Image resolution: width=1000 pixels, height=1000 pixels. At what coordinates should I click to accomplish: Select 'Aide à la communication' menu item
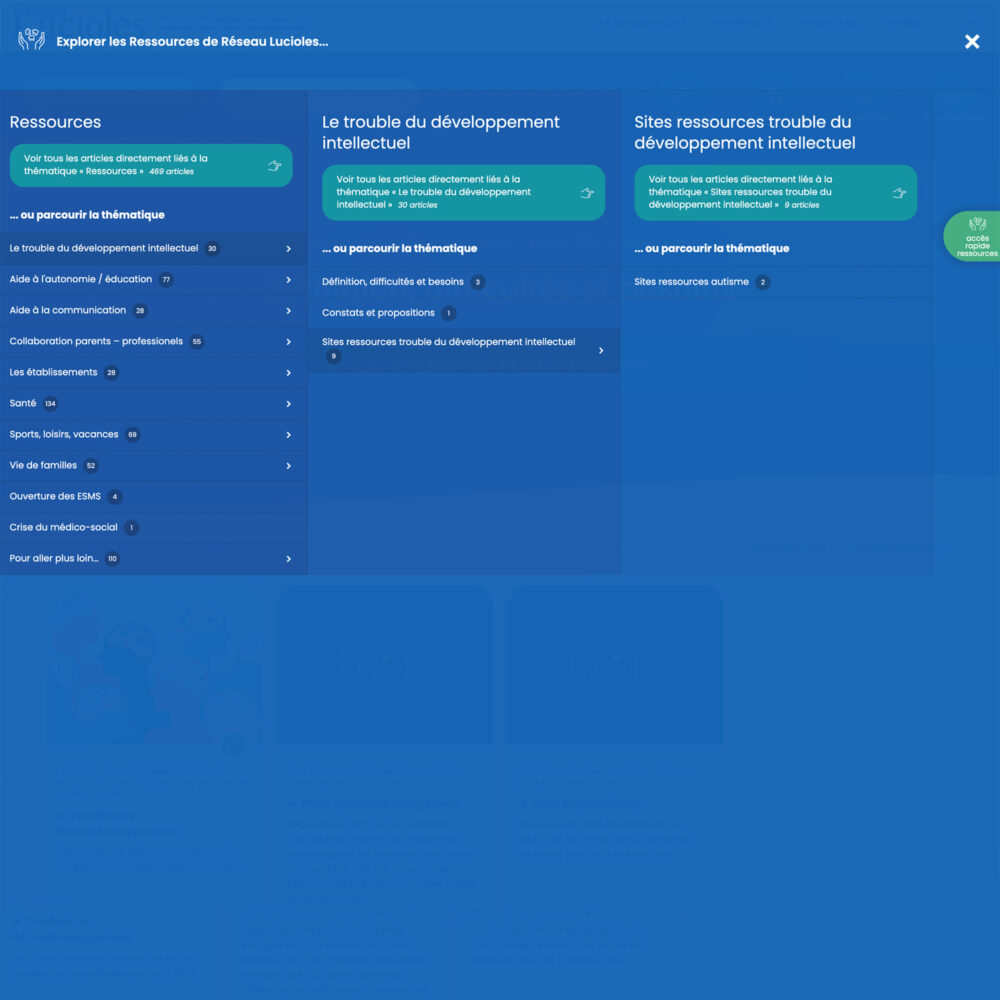154,311
